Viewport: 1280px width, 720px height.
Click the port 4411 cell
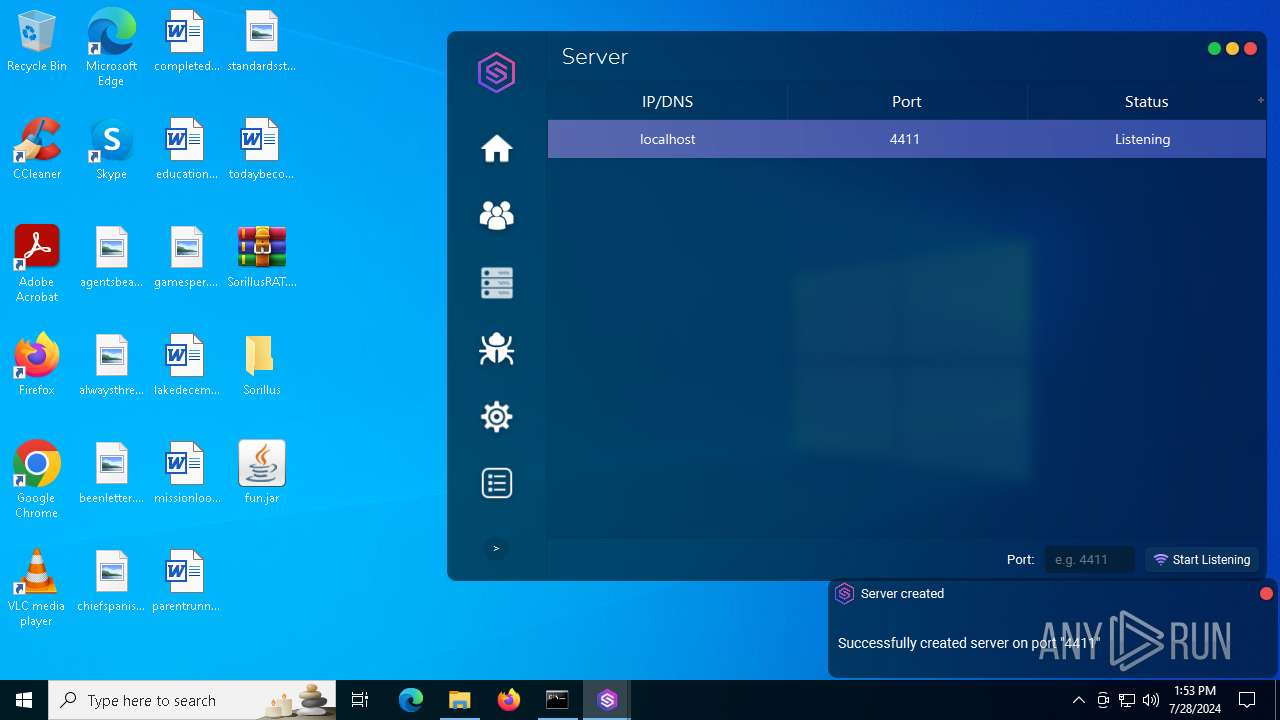tap(905, 139)
